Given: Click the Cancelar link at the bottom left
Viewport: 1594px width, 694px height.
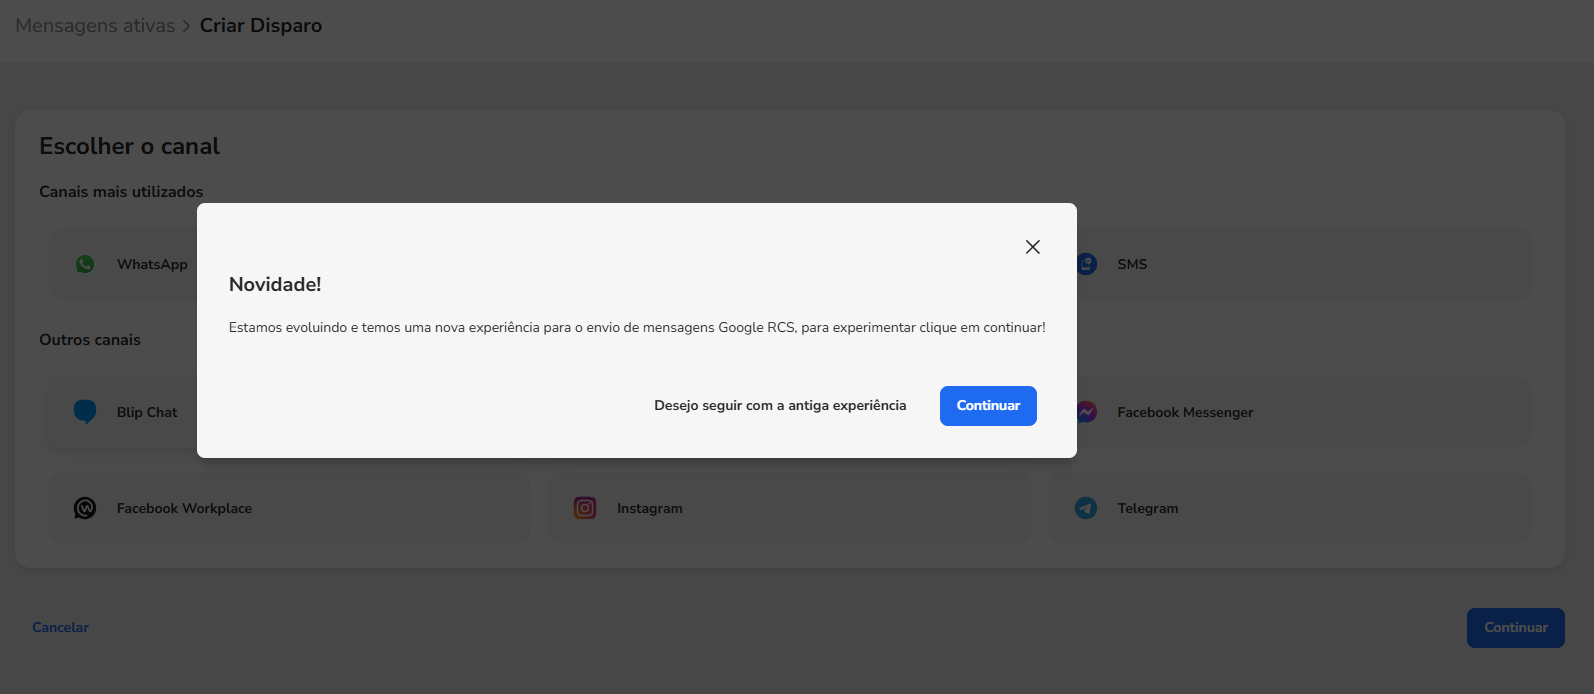Looking at the screenshot, I should point(60,627).
